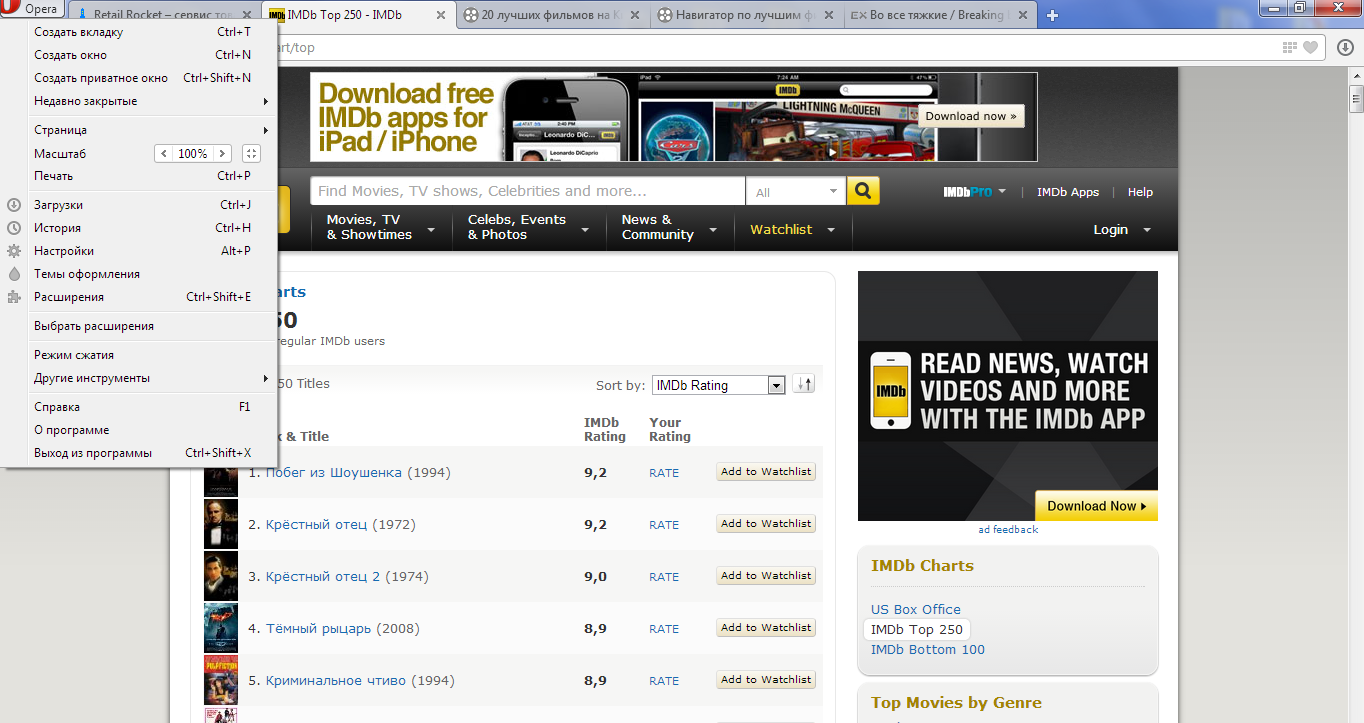1364x723 pixels.
Task: Toggle 'Режим сжатия' option
Action: coord(139,355)
